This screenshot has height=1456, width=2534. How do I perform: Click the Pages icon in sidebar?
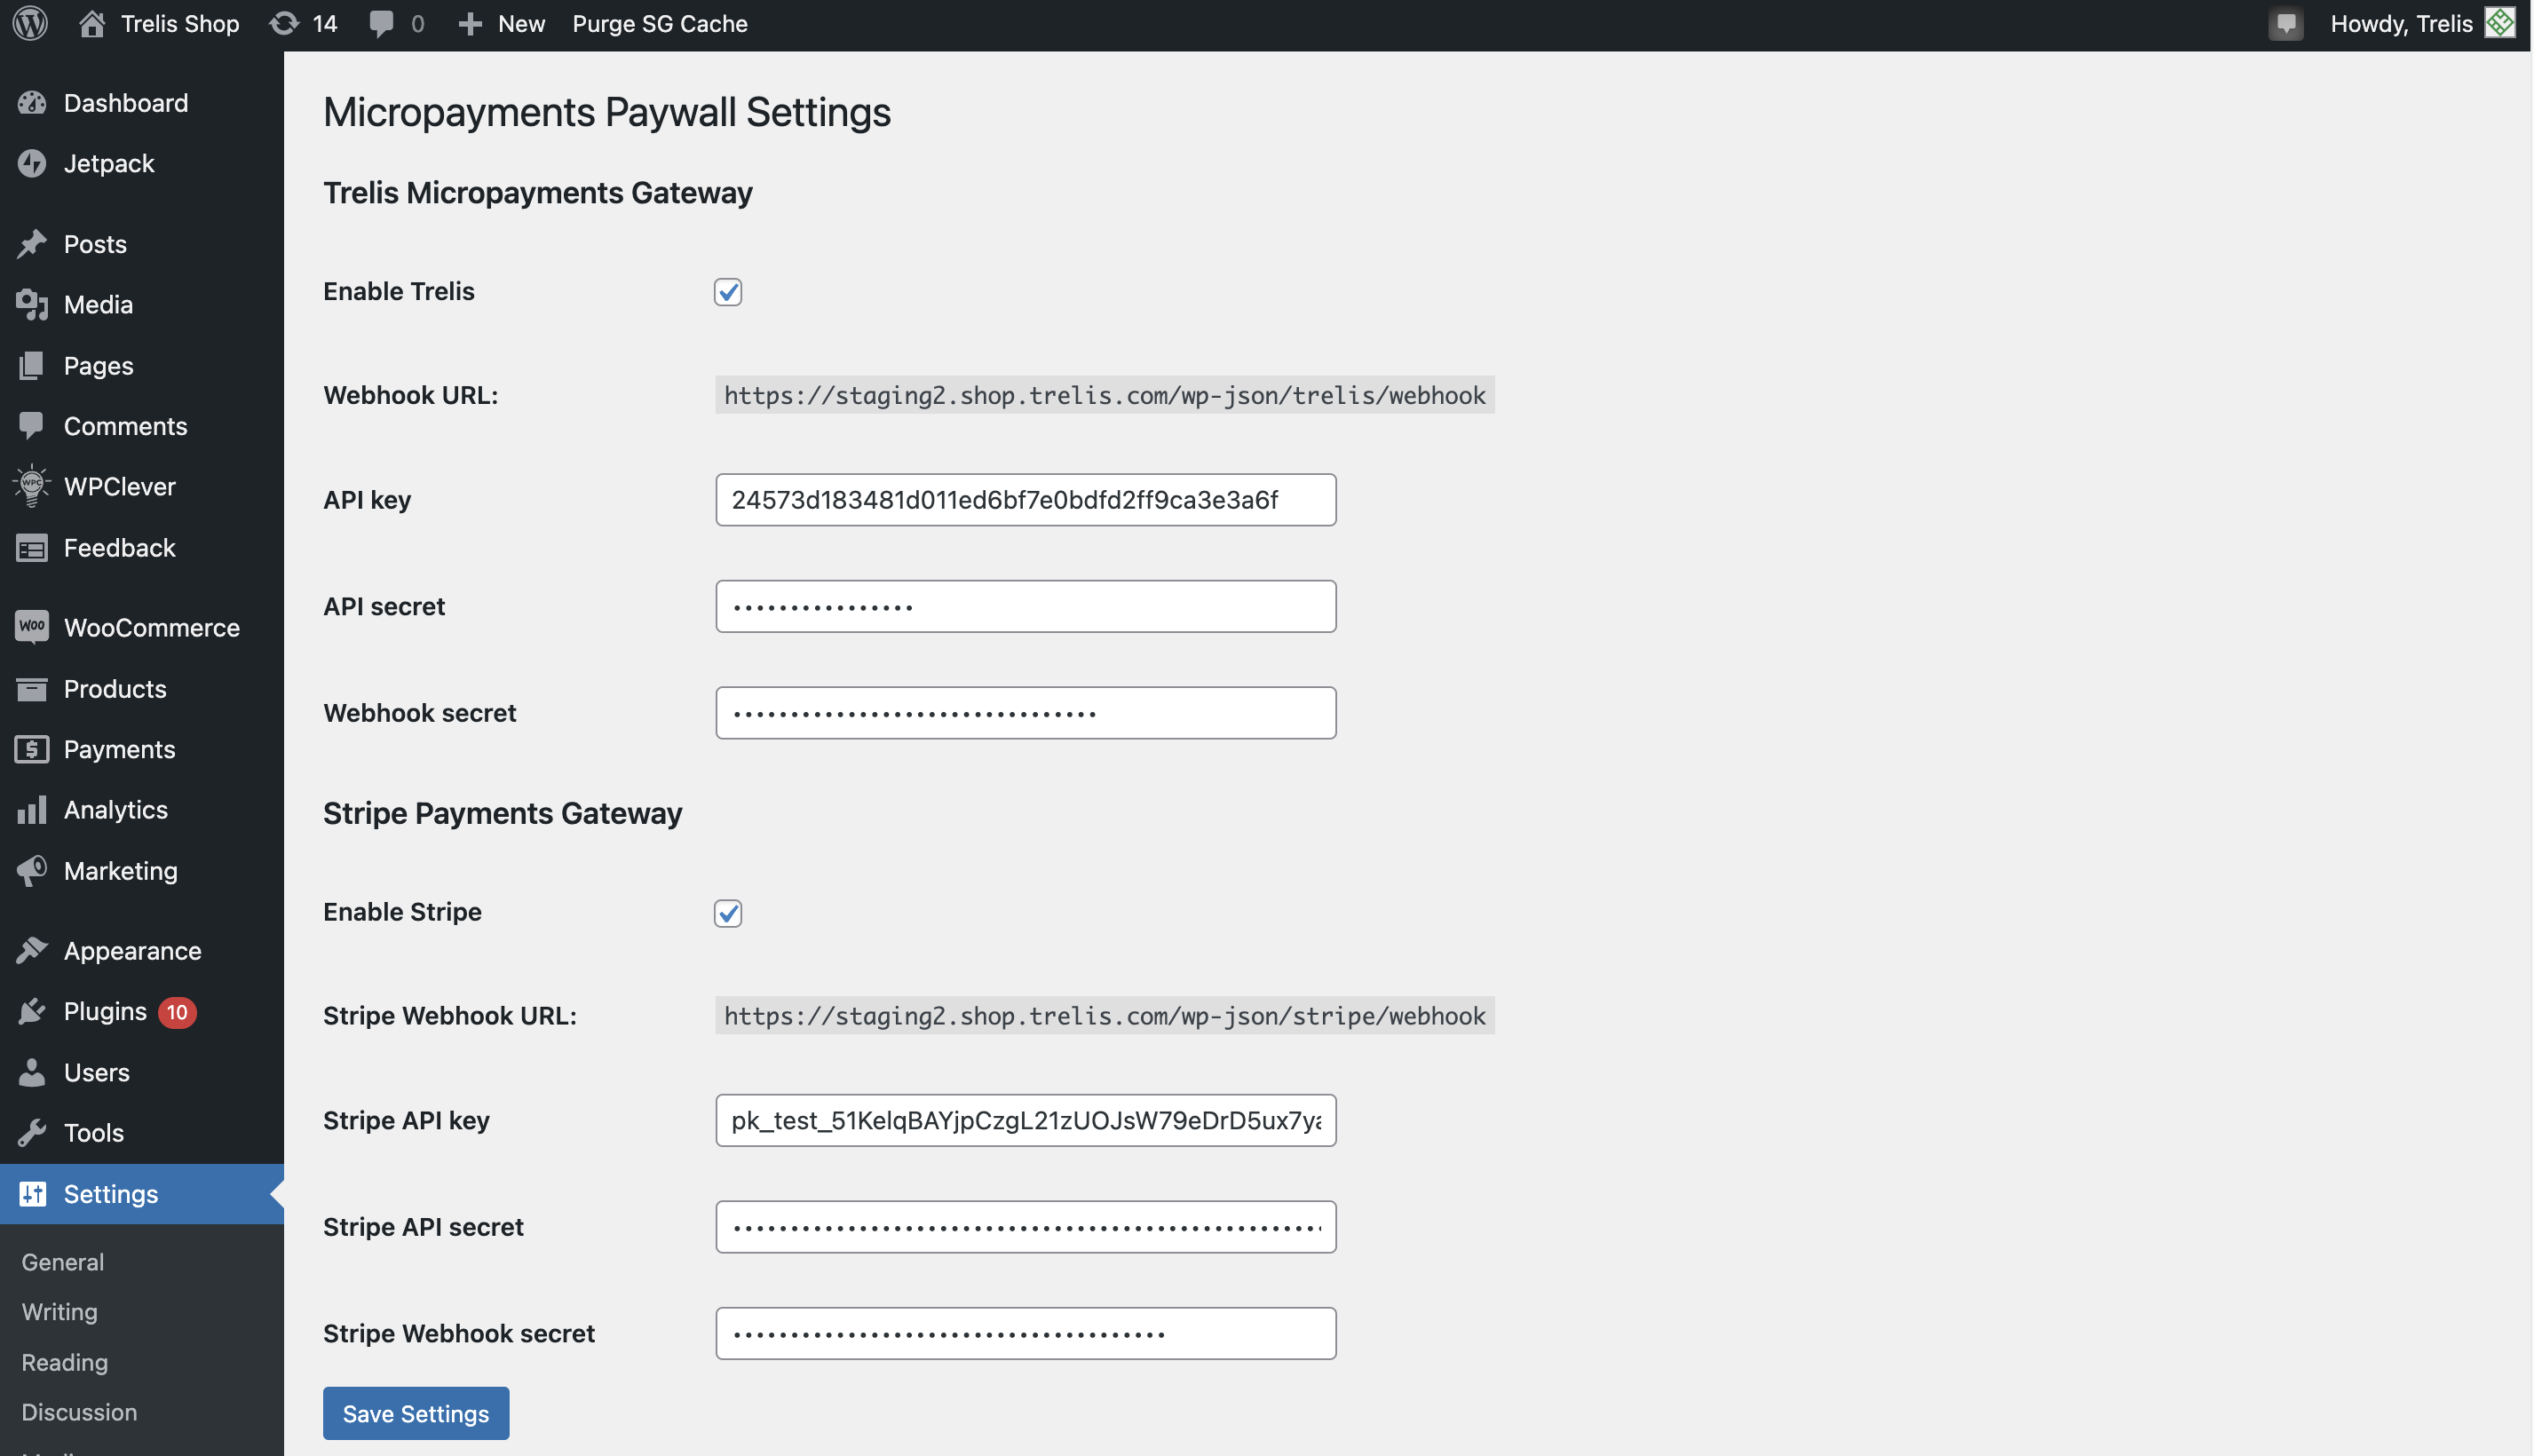pyautogui.click(x=32, y=366)
